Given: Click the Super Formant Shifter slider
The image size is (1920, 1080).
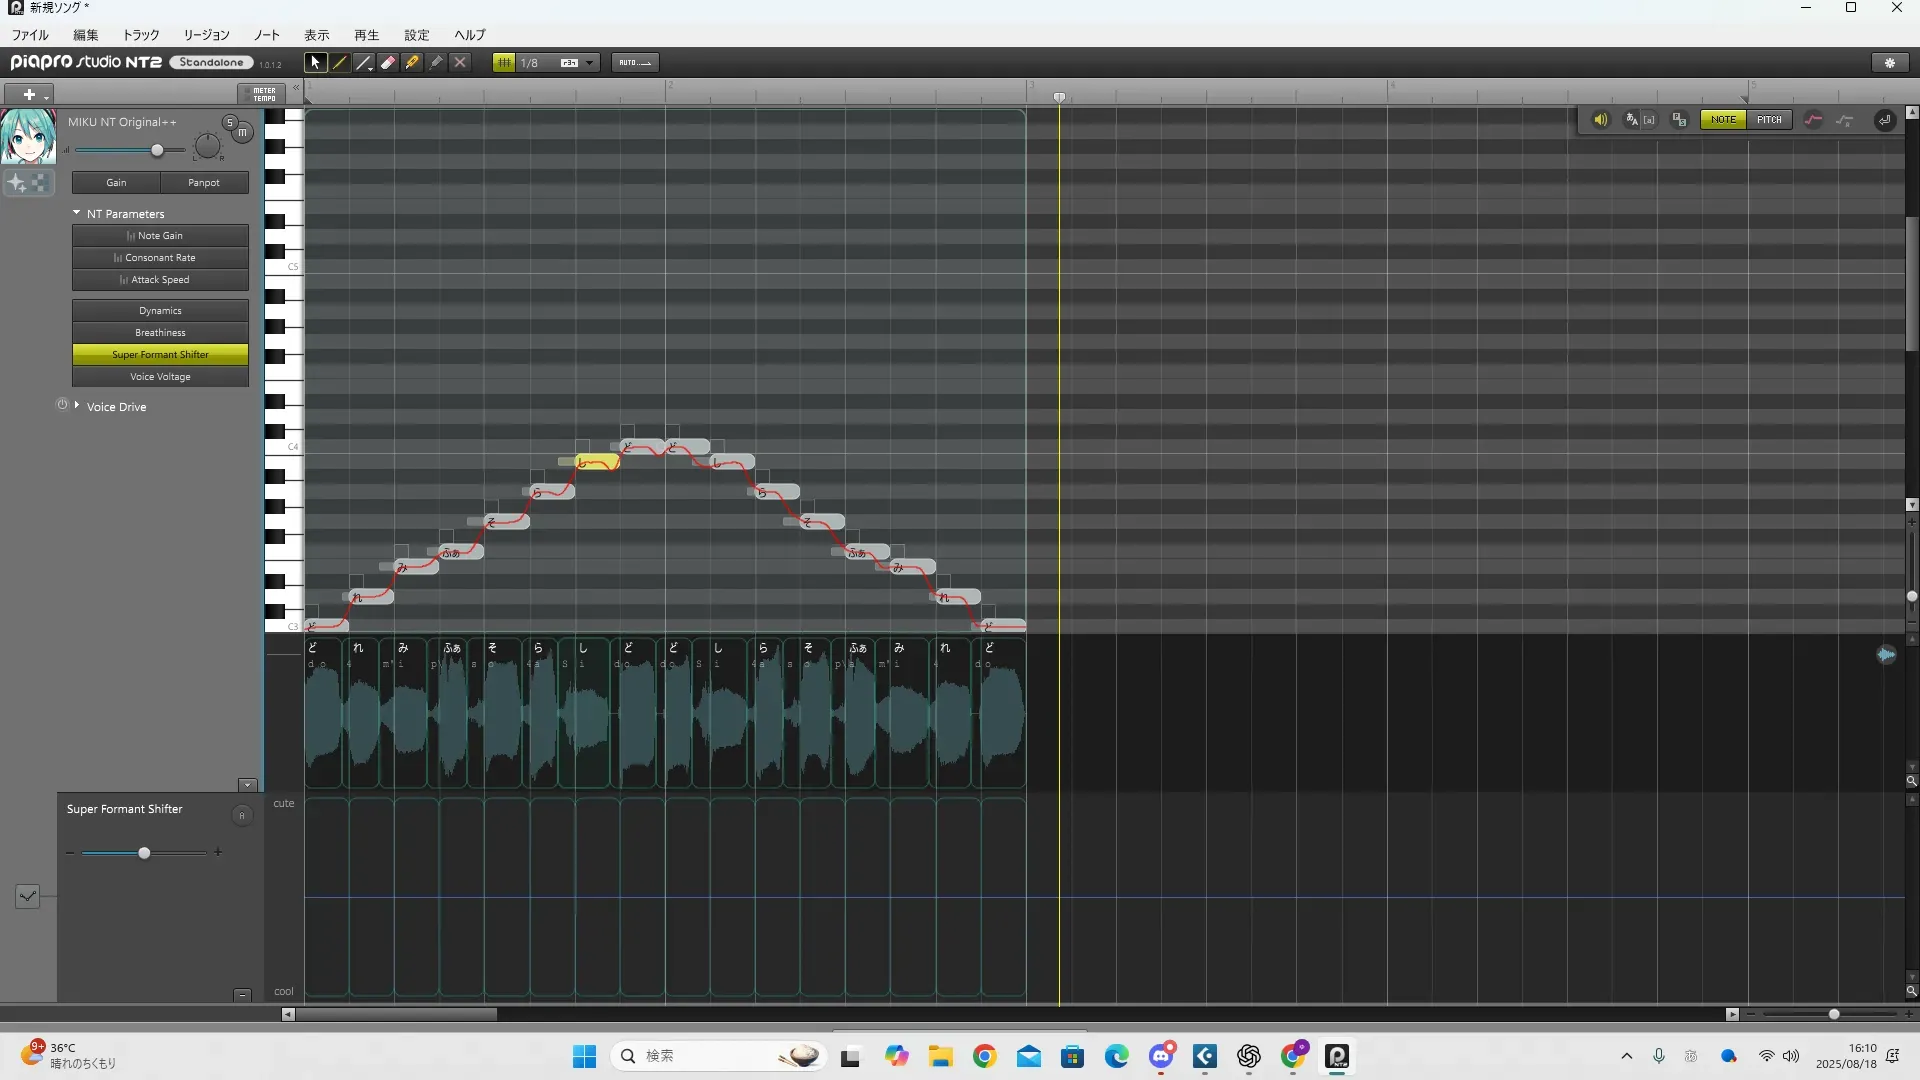Looking at the screenshot, I should click(144, 853).
